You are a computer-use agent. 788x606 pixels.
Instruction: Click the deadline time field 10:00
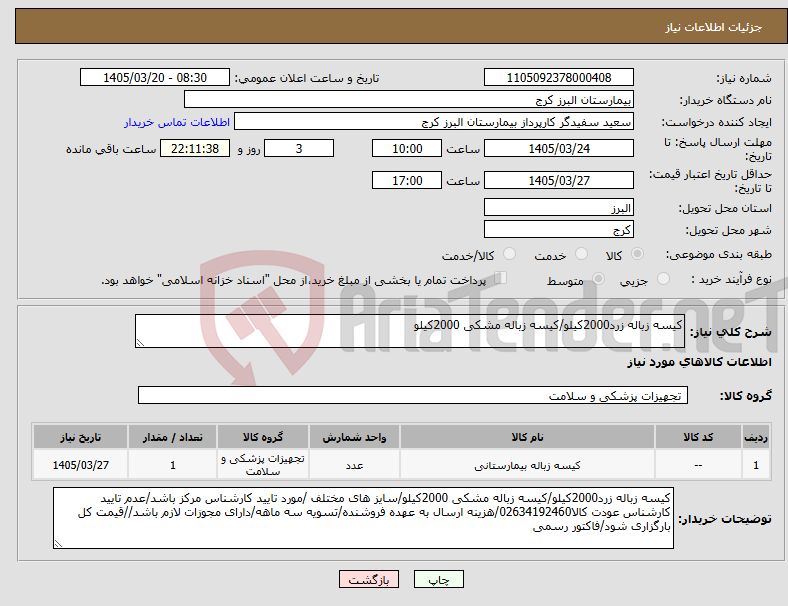(407, 148)
